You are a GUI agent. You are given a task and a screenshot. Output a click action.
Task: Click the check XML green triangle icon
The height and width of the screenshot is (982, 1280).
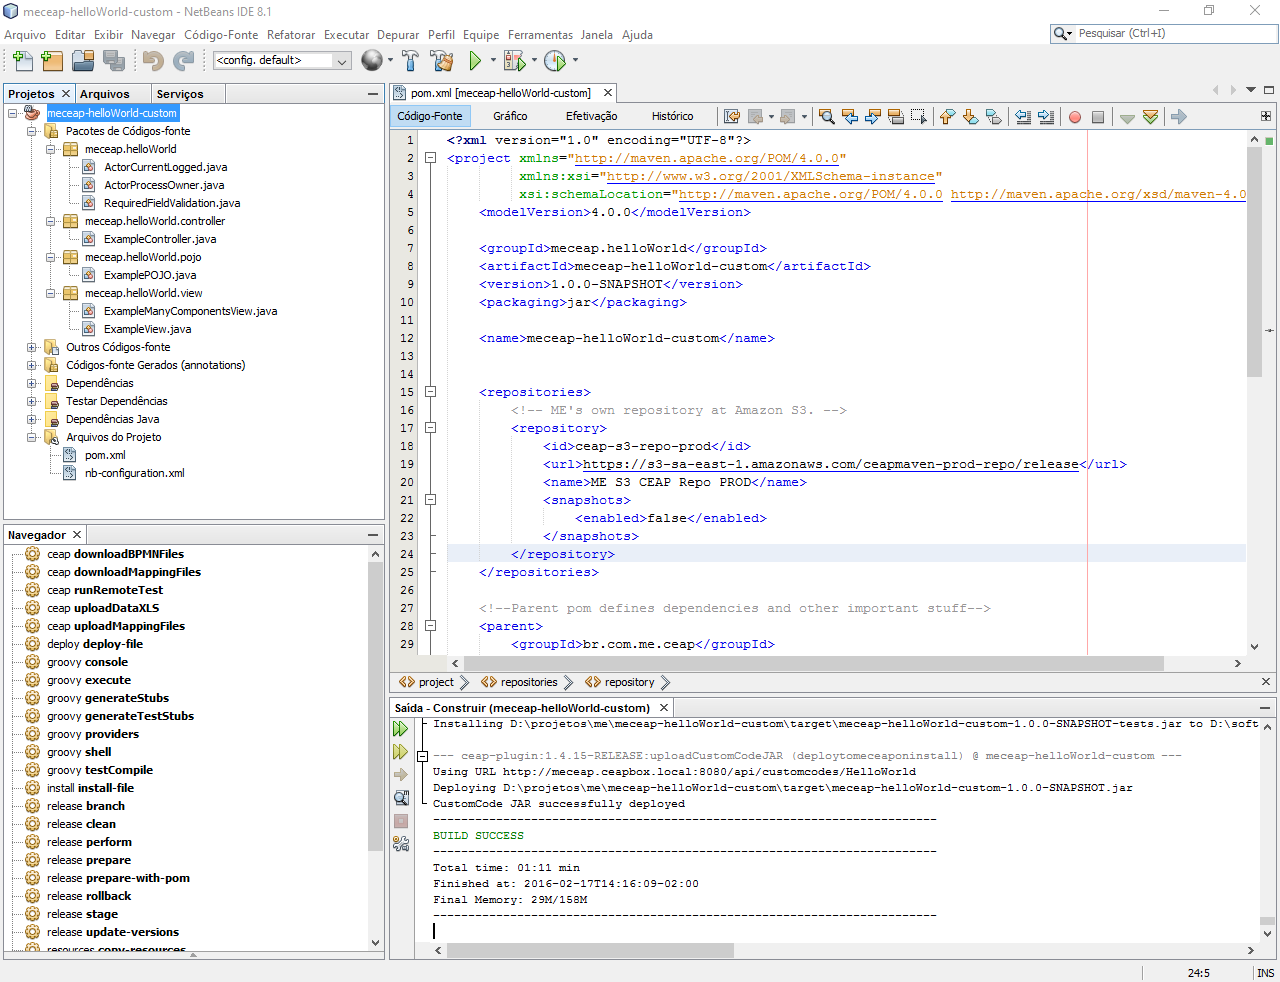1127,117
